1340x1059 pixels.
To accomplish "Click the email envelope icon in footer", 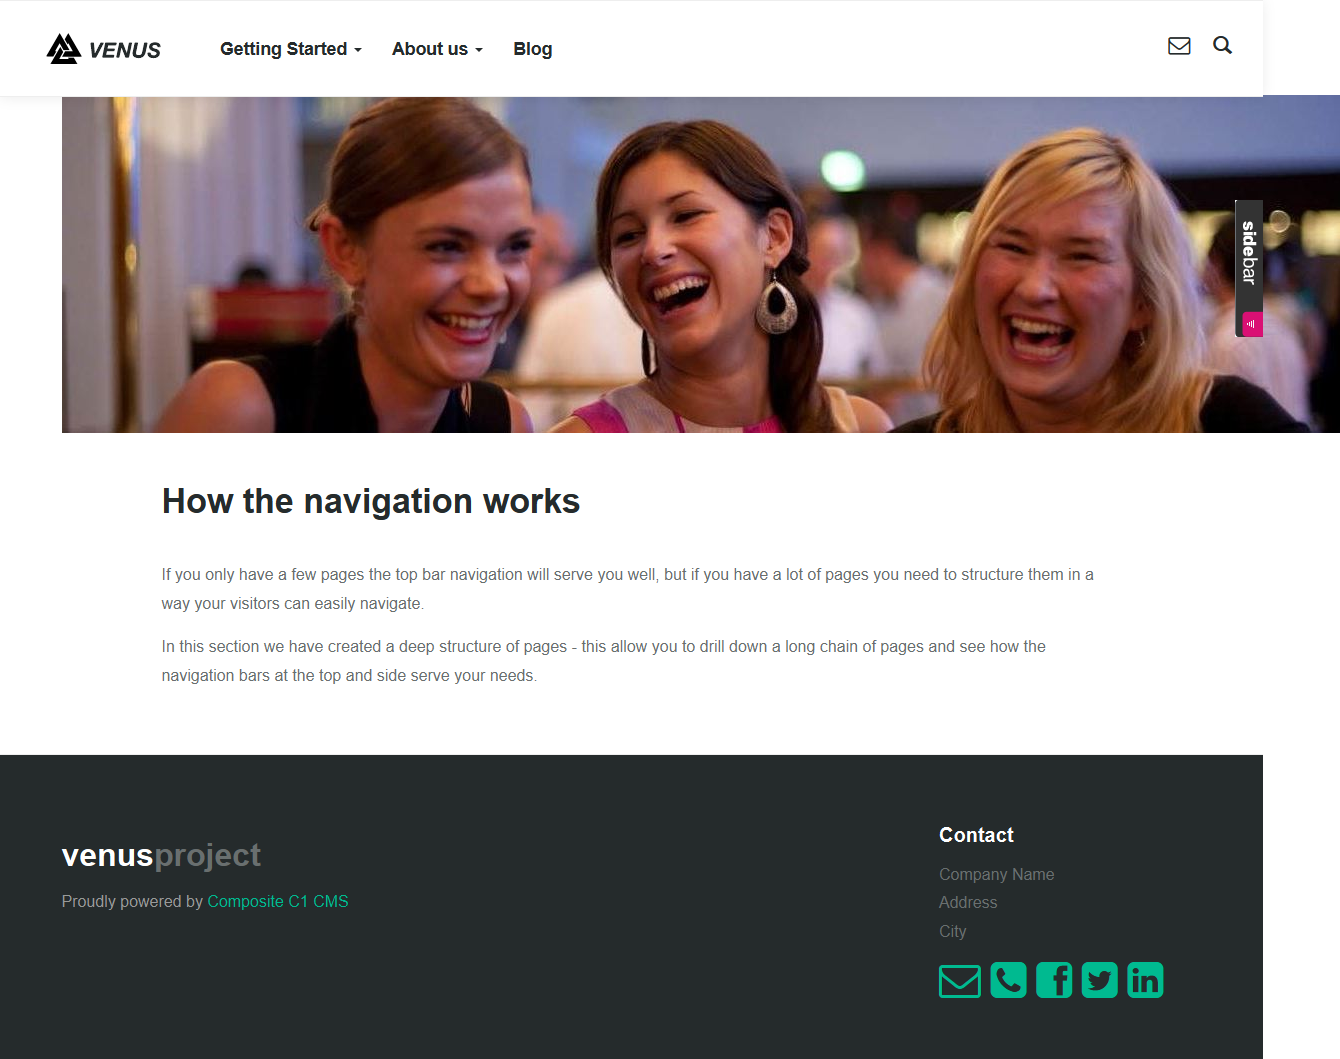I will (959, 980).
